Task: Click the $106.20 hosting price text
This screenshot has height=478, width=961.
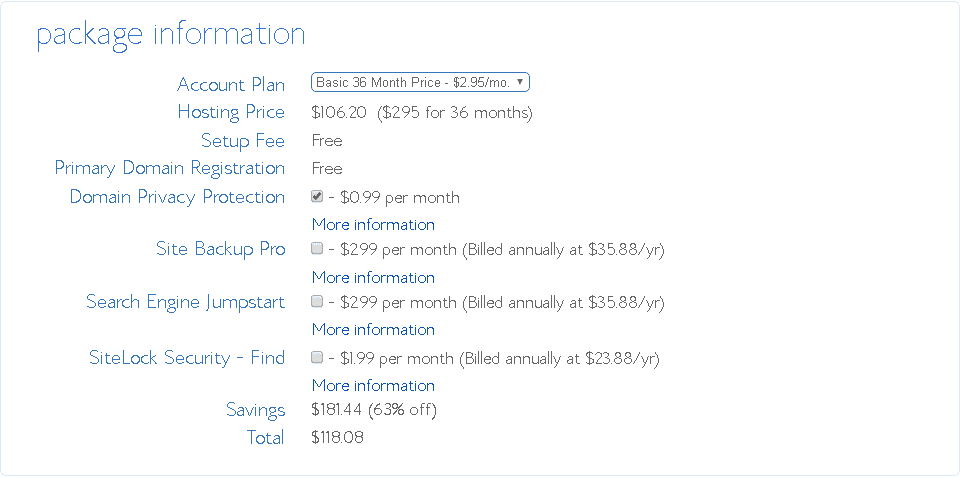Action: [339, 113]
